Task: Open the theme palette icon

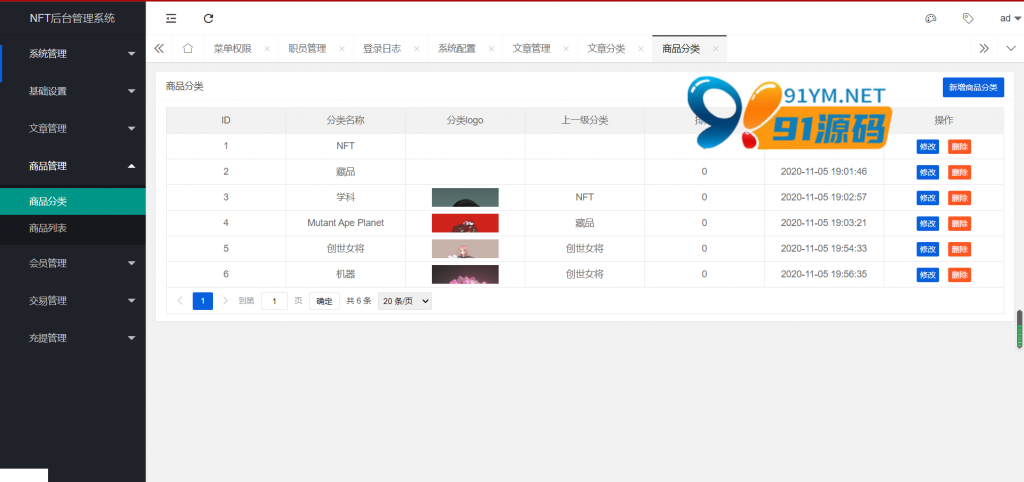Action: click(931, 18)
